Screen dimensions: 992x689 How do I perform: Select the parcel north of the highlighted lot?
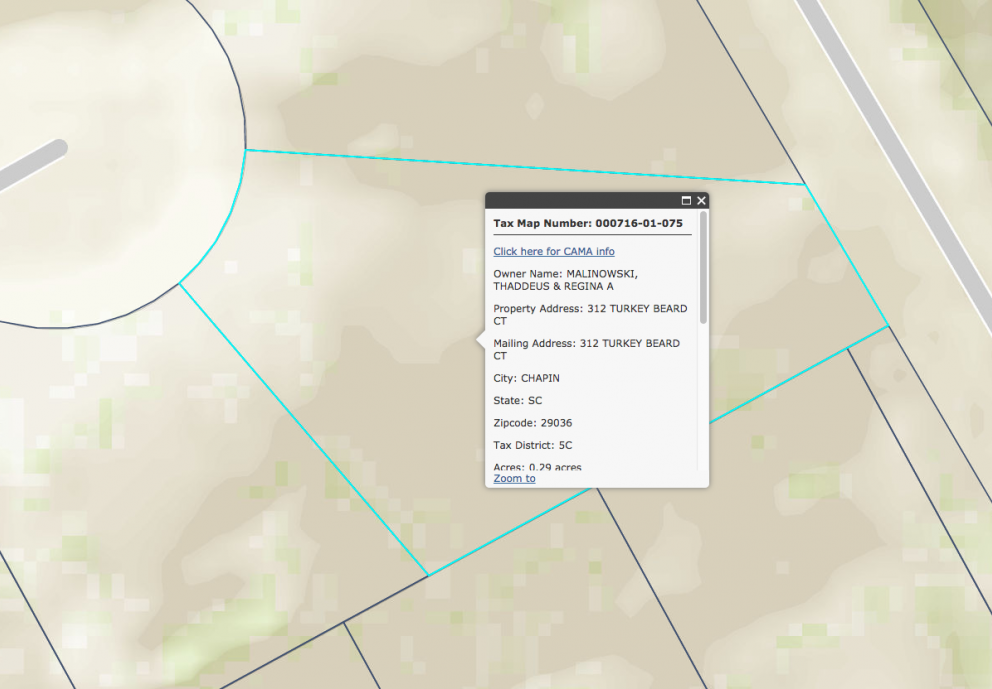tap(500, 90)
